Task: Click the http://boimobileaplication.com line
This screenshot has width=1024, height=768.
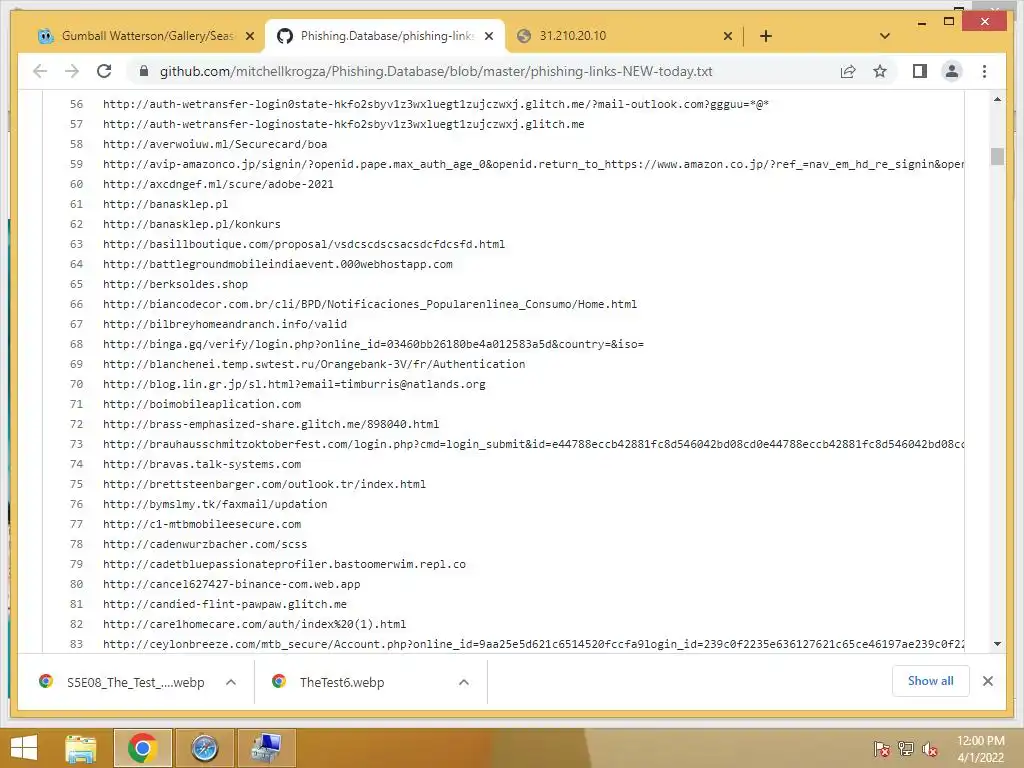Action: click(202, 404)
